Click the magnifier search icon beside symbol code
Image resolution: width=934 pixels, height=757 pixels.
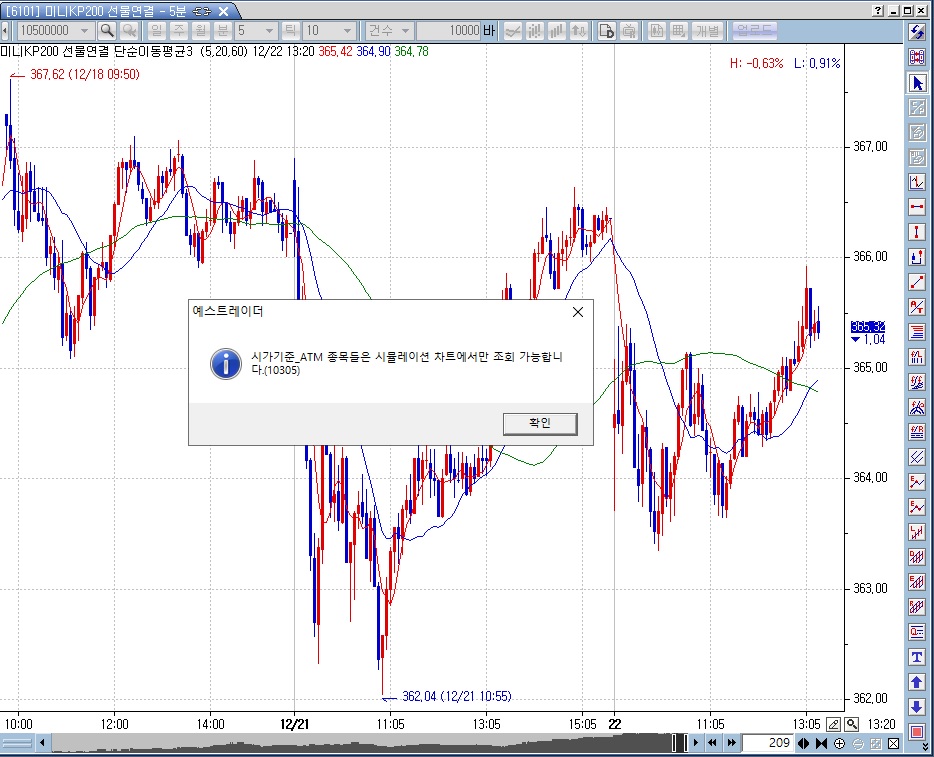[106, 31]
